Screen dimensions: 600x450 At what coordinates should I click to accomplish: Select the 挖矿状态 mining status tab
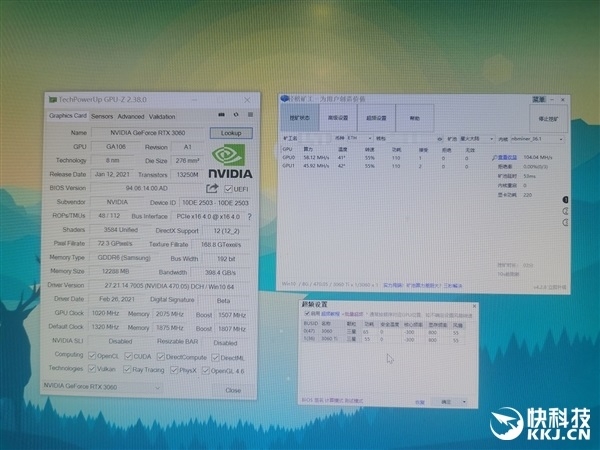(x=300, y=117)
